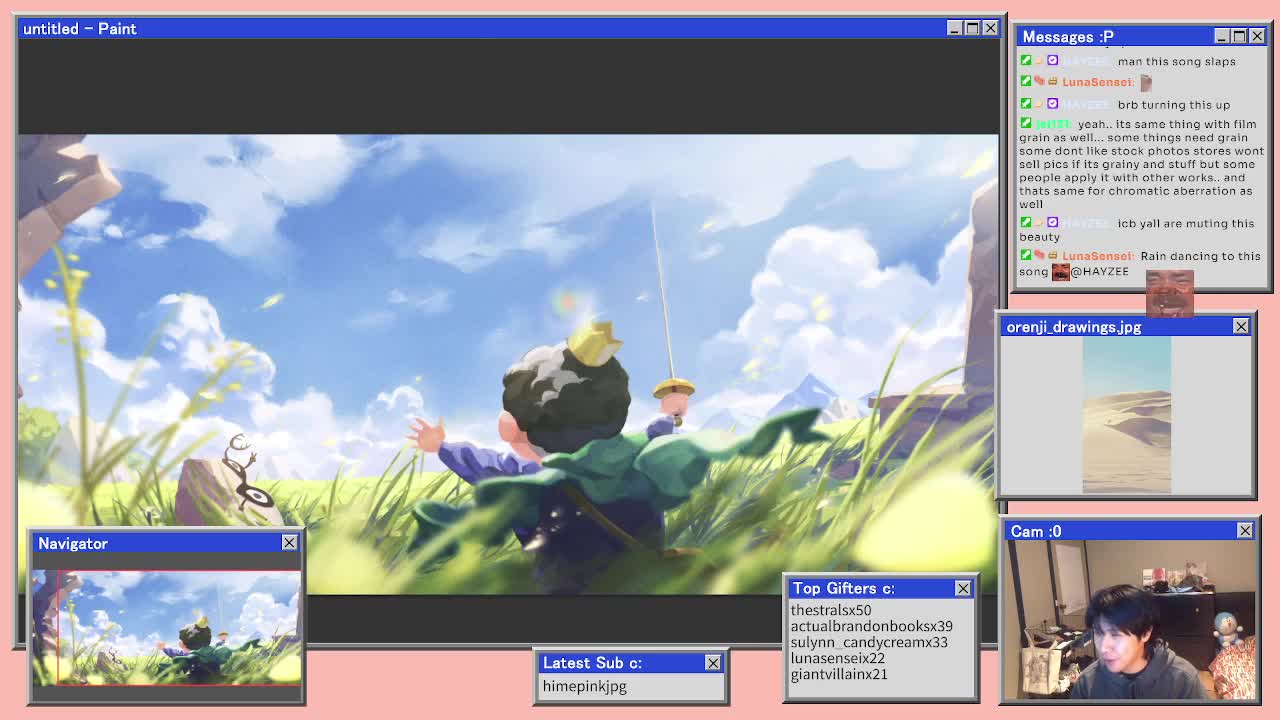Image resolution: width=1280 pixels, height=720 pixels.
Task: Click the message 'man this song slaps'
Action: tap(1177, 61)
